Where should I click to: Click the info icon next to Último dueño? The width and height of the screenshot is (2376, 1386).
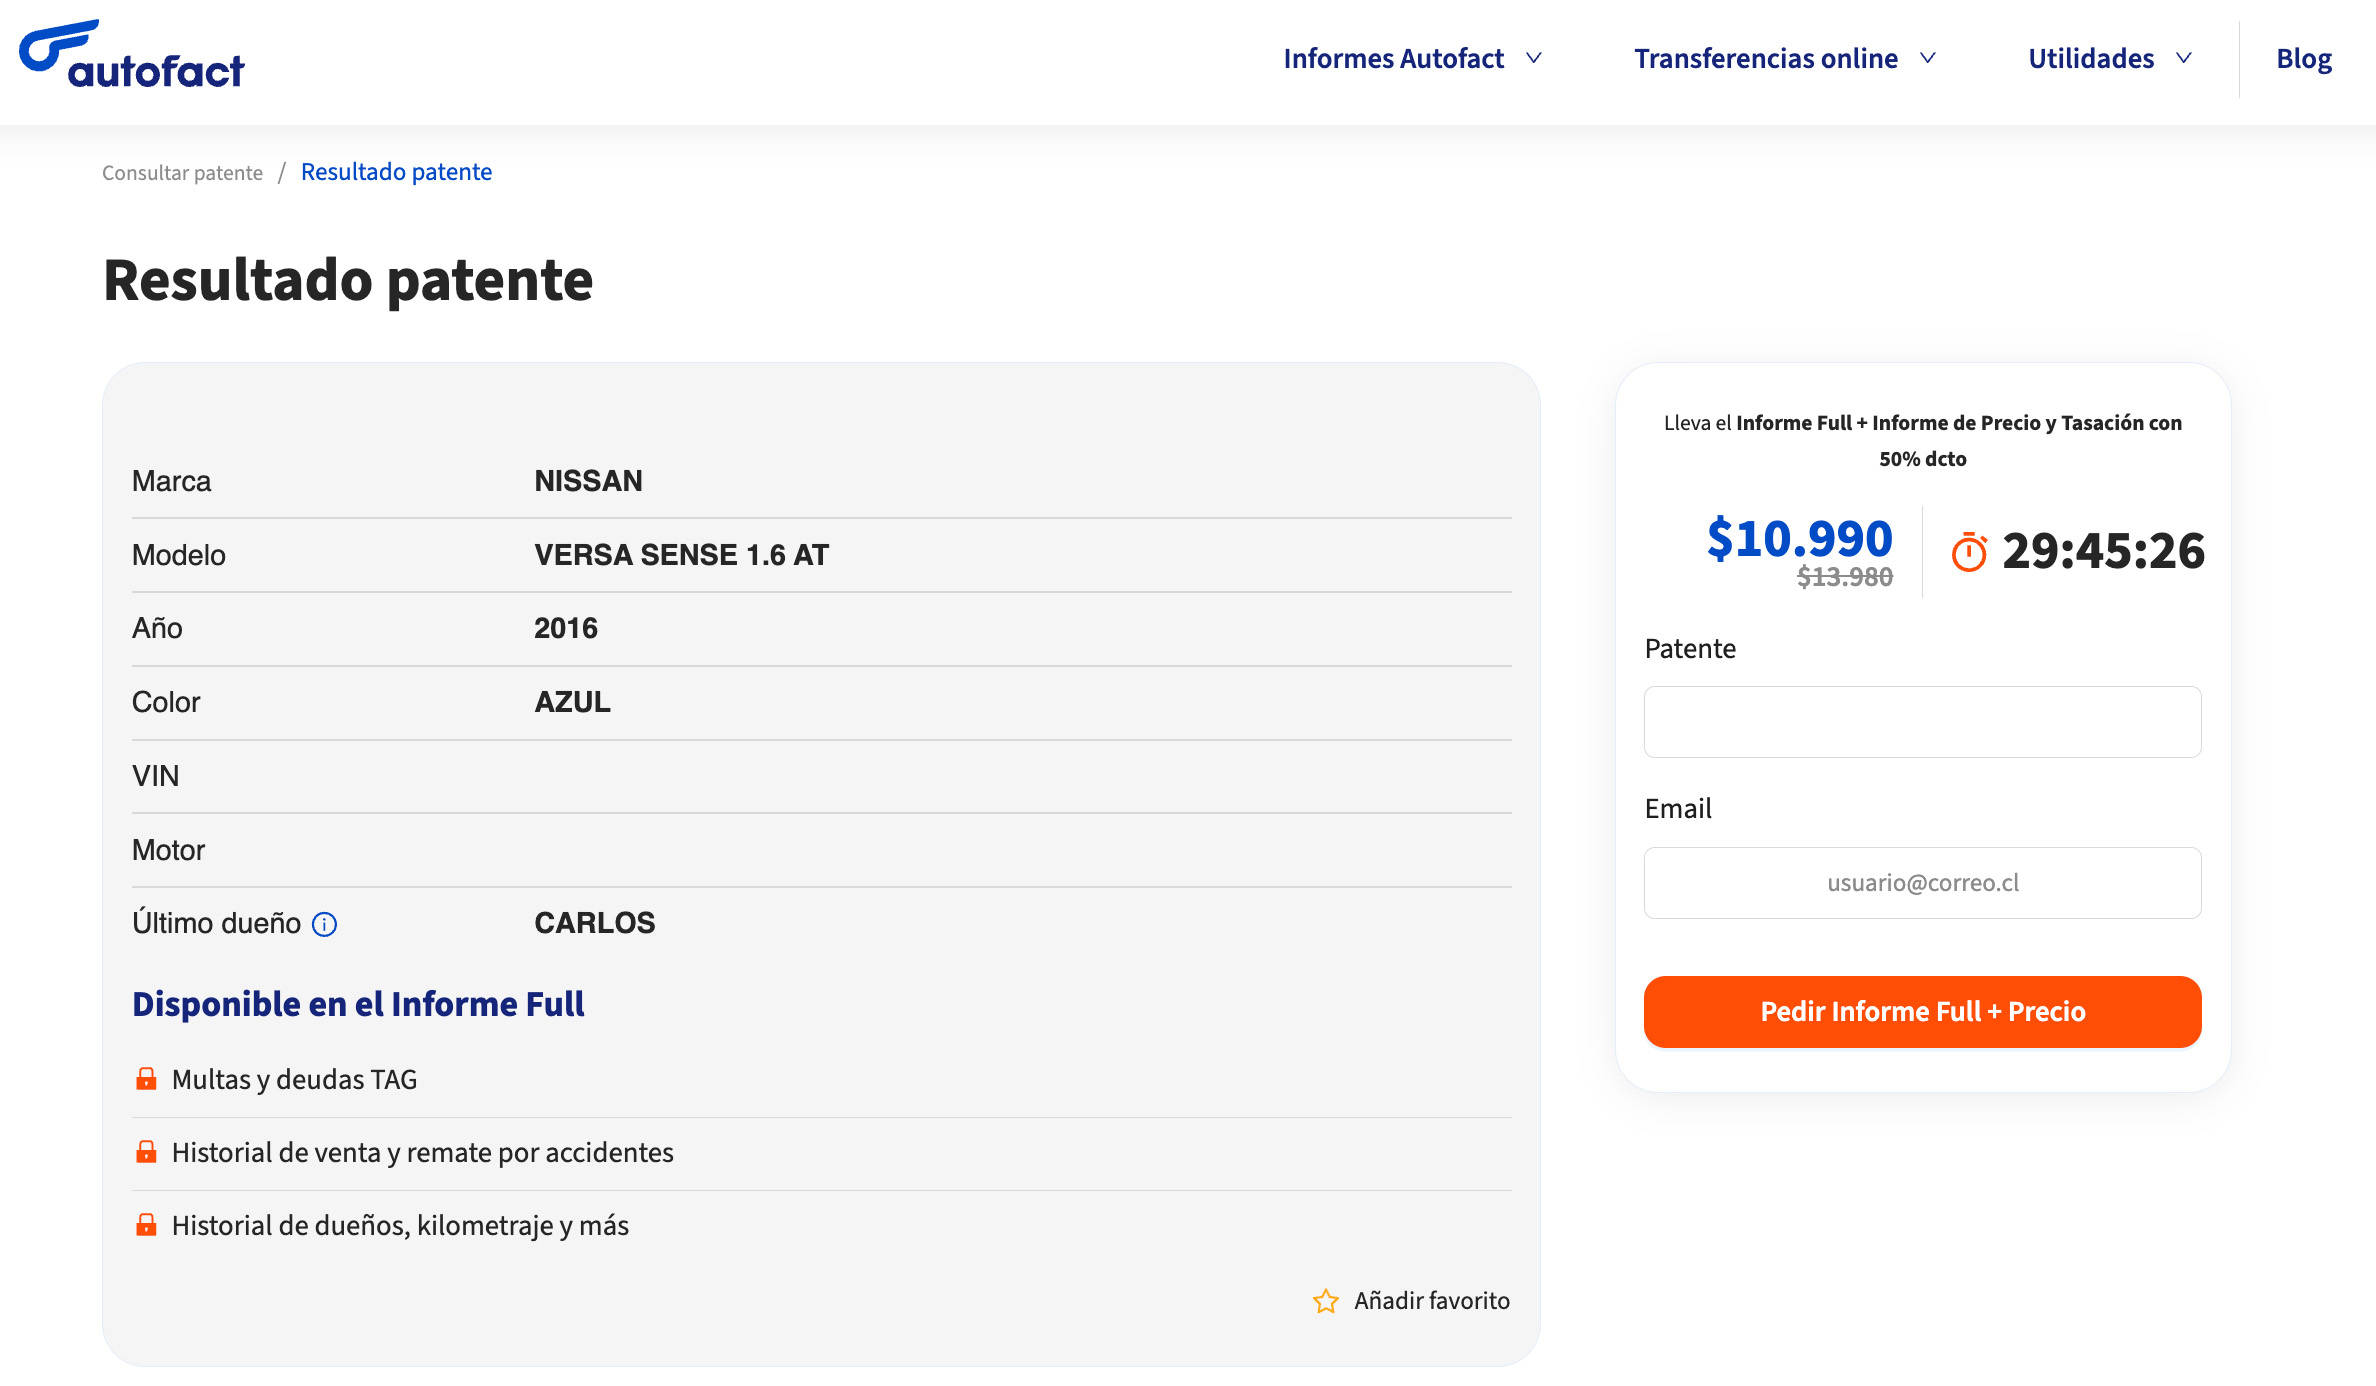click(323, 925)
